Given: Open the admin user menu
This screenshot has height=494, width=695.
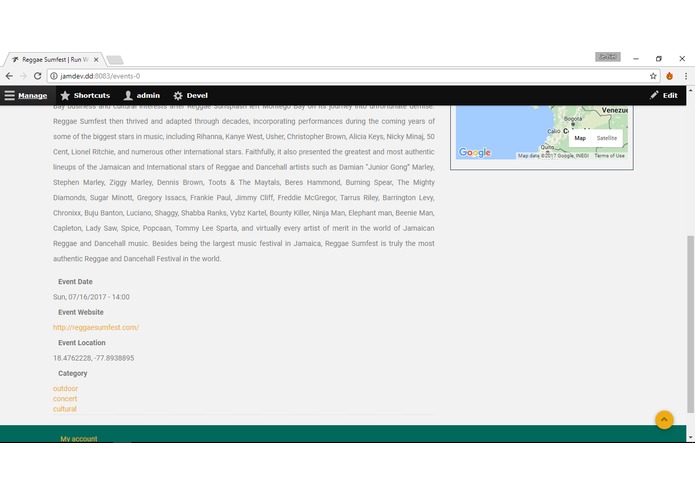Looking at the screenshot, I should click(x=142, y=95).
